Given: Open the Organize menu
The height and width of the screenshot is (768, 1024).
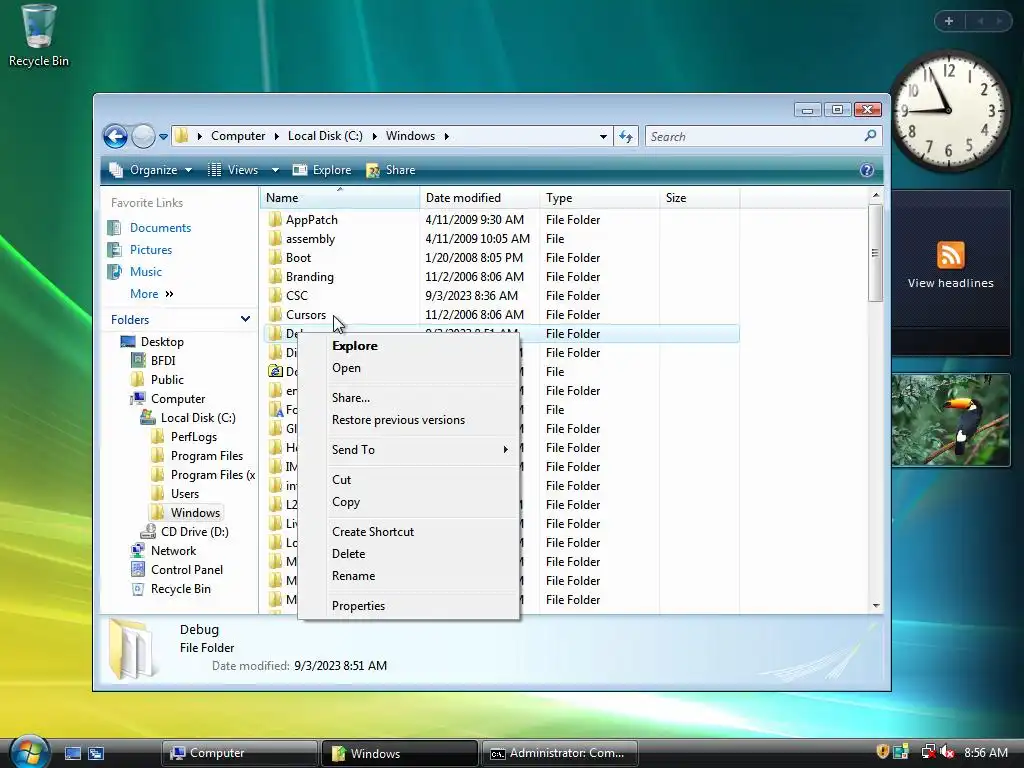Looking at the screenshot, I should click(151, 170).
